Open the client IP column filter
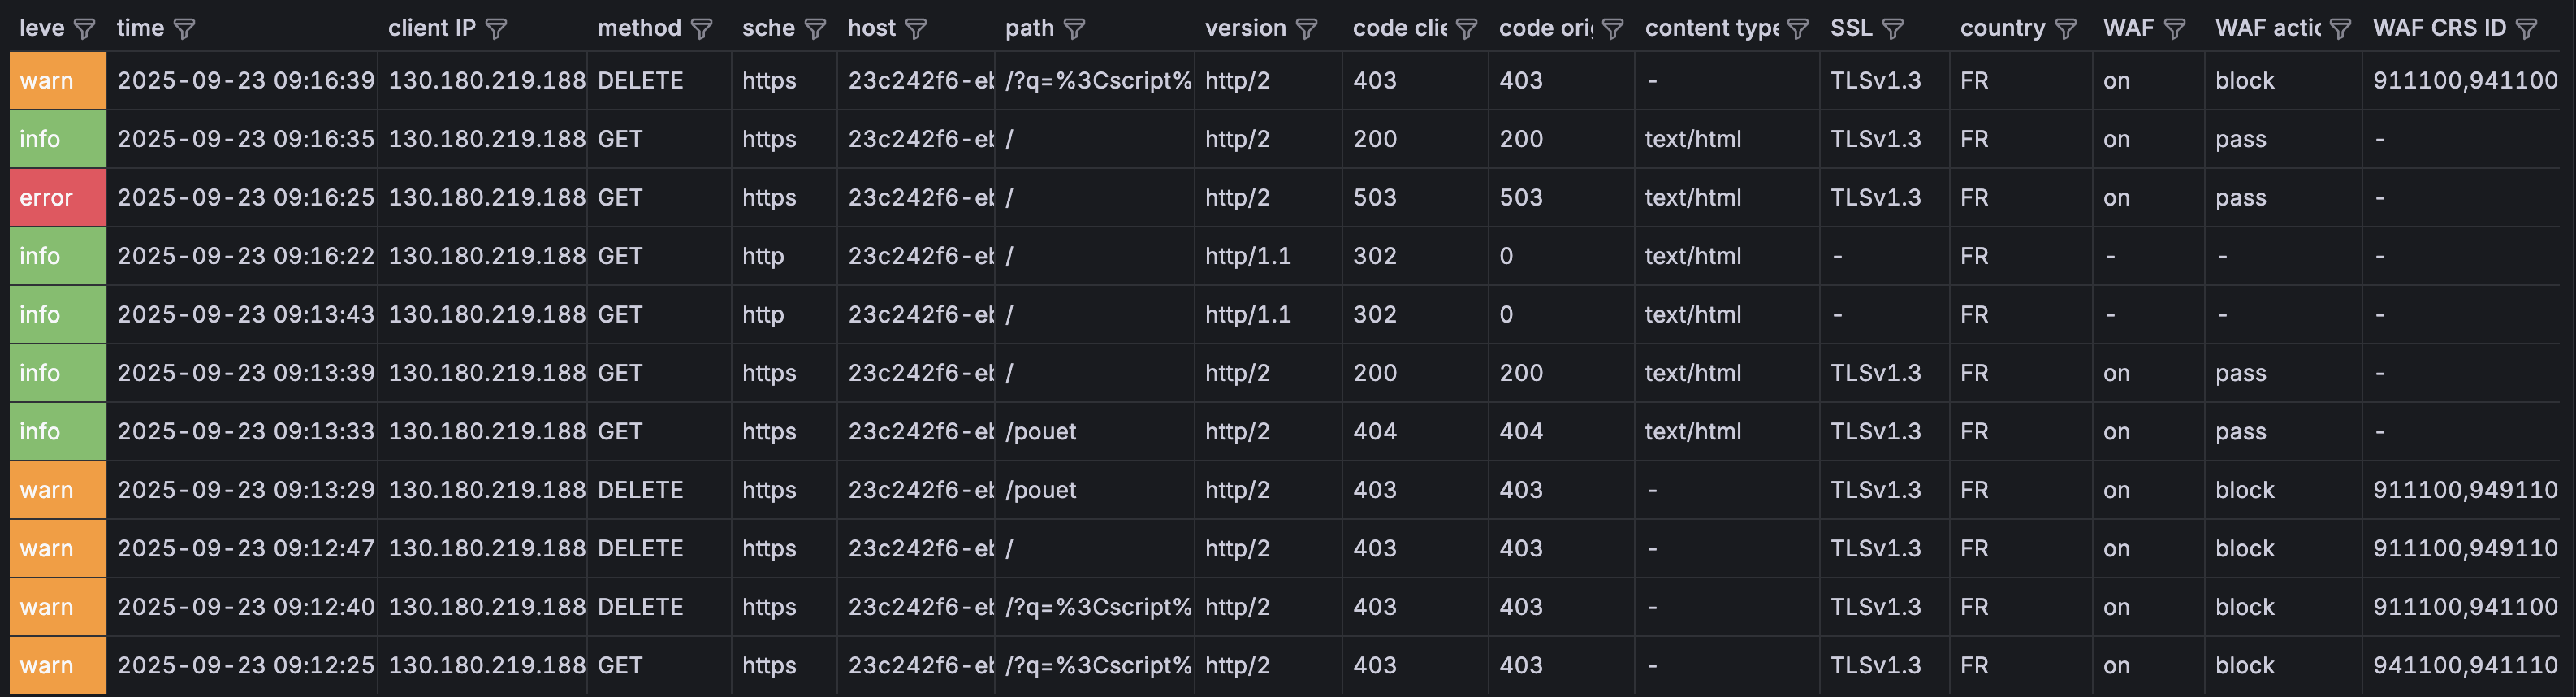2576x697 pixels. [x=496, y=29]
